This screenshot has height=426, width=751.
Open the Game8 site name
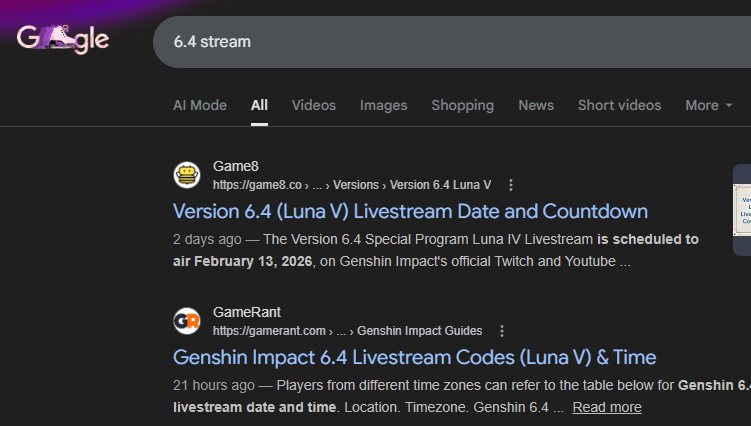236,166
